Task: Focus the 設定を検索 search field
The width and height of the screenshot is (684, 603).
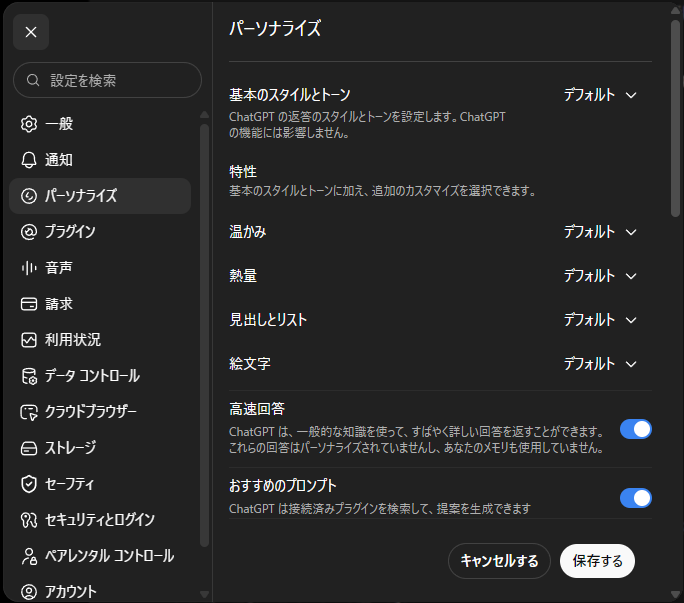Action: tap(107, 80)
